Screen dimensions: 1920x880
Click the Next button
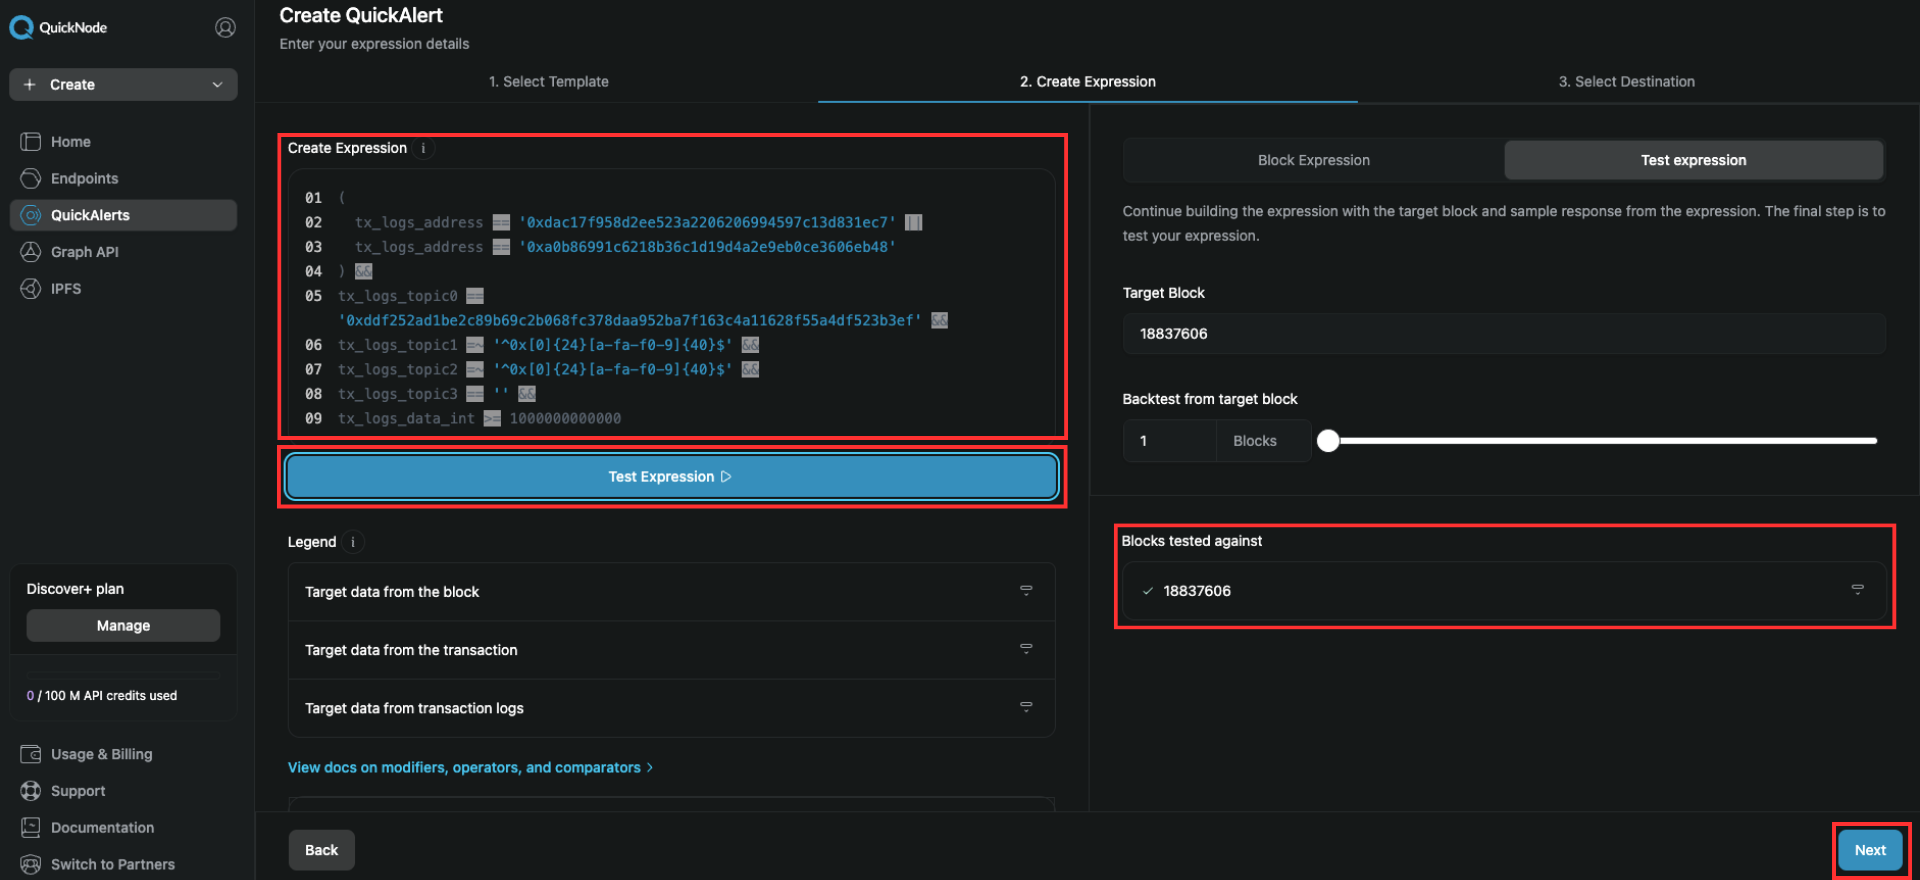coord(1870,850)
